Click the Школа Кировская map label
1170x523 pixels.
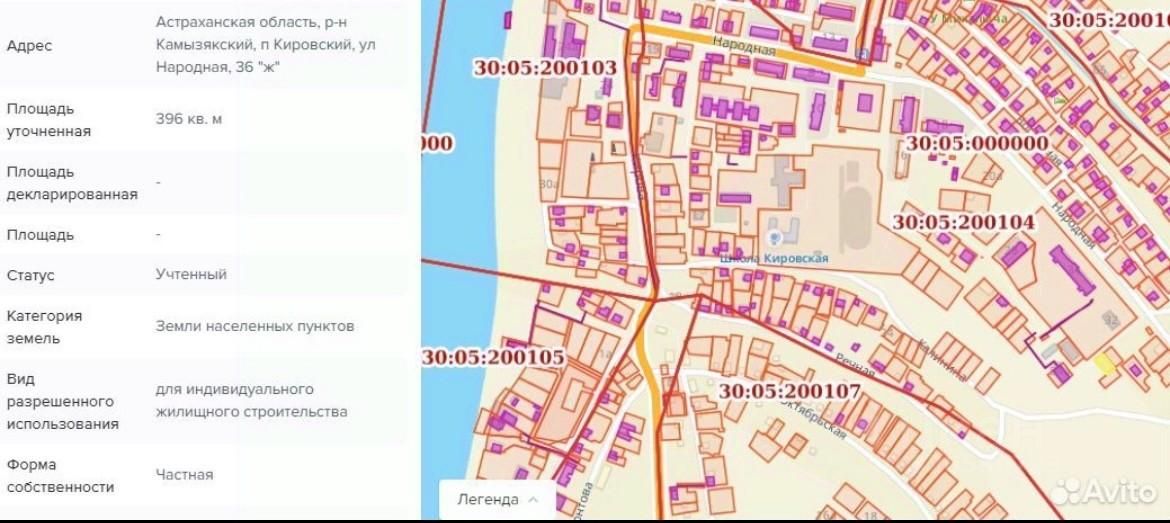[x=775, y=258]
